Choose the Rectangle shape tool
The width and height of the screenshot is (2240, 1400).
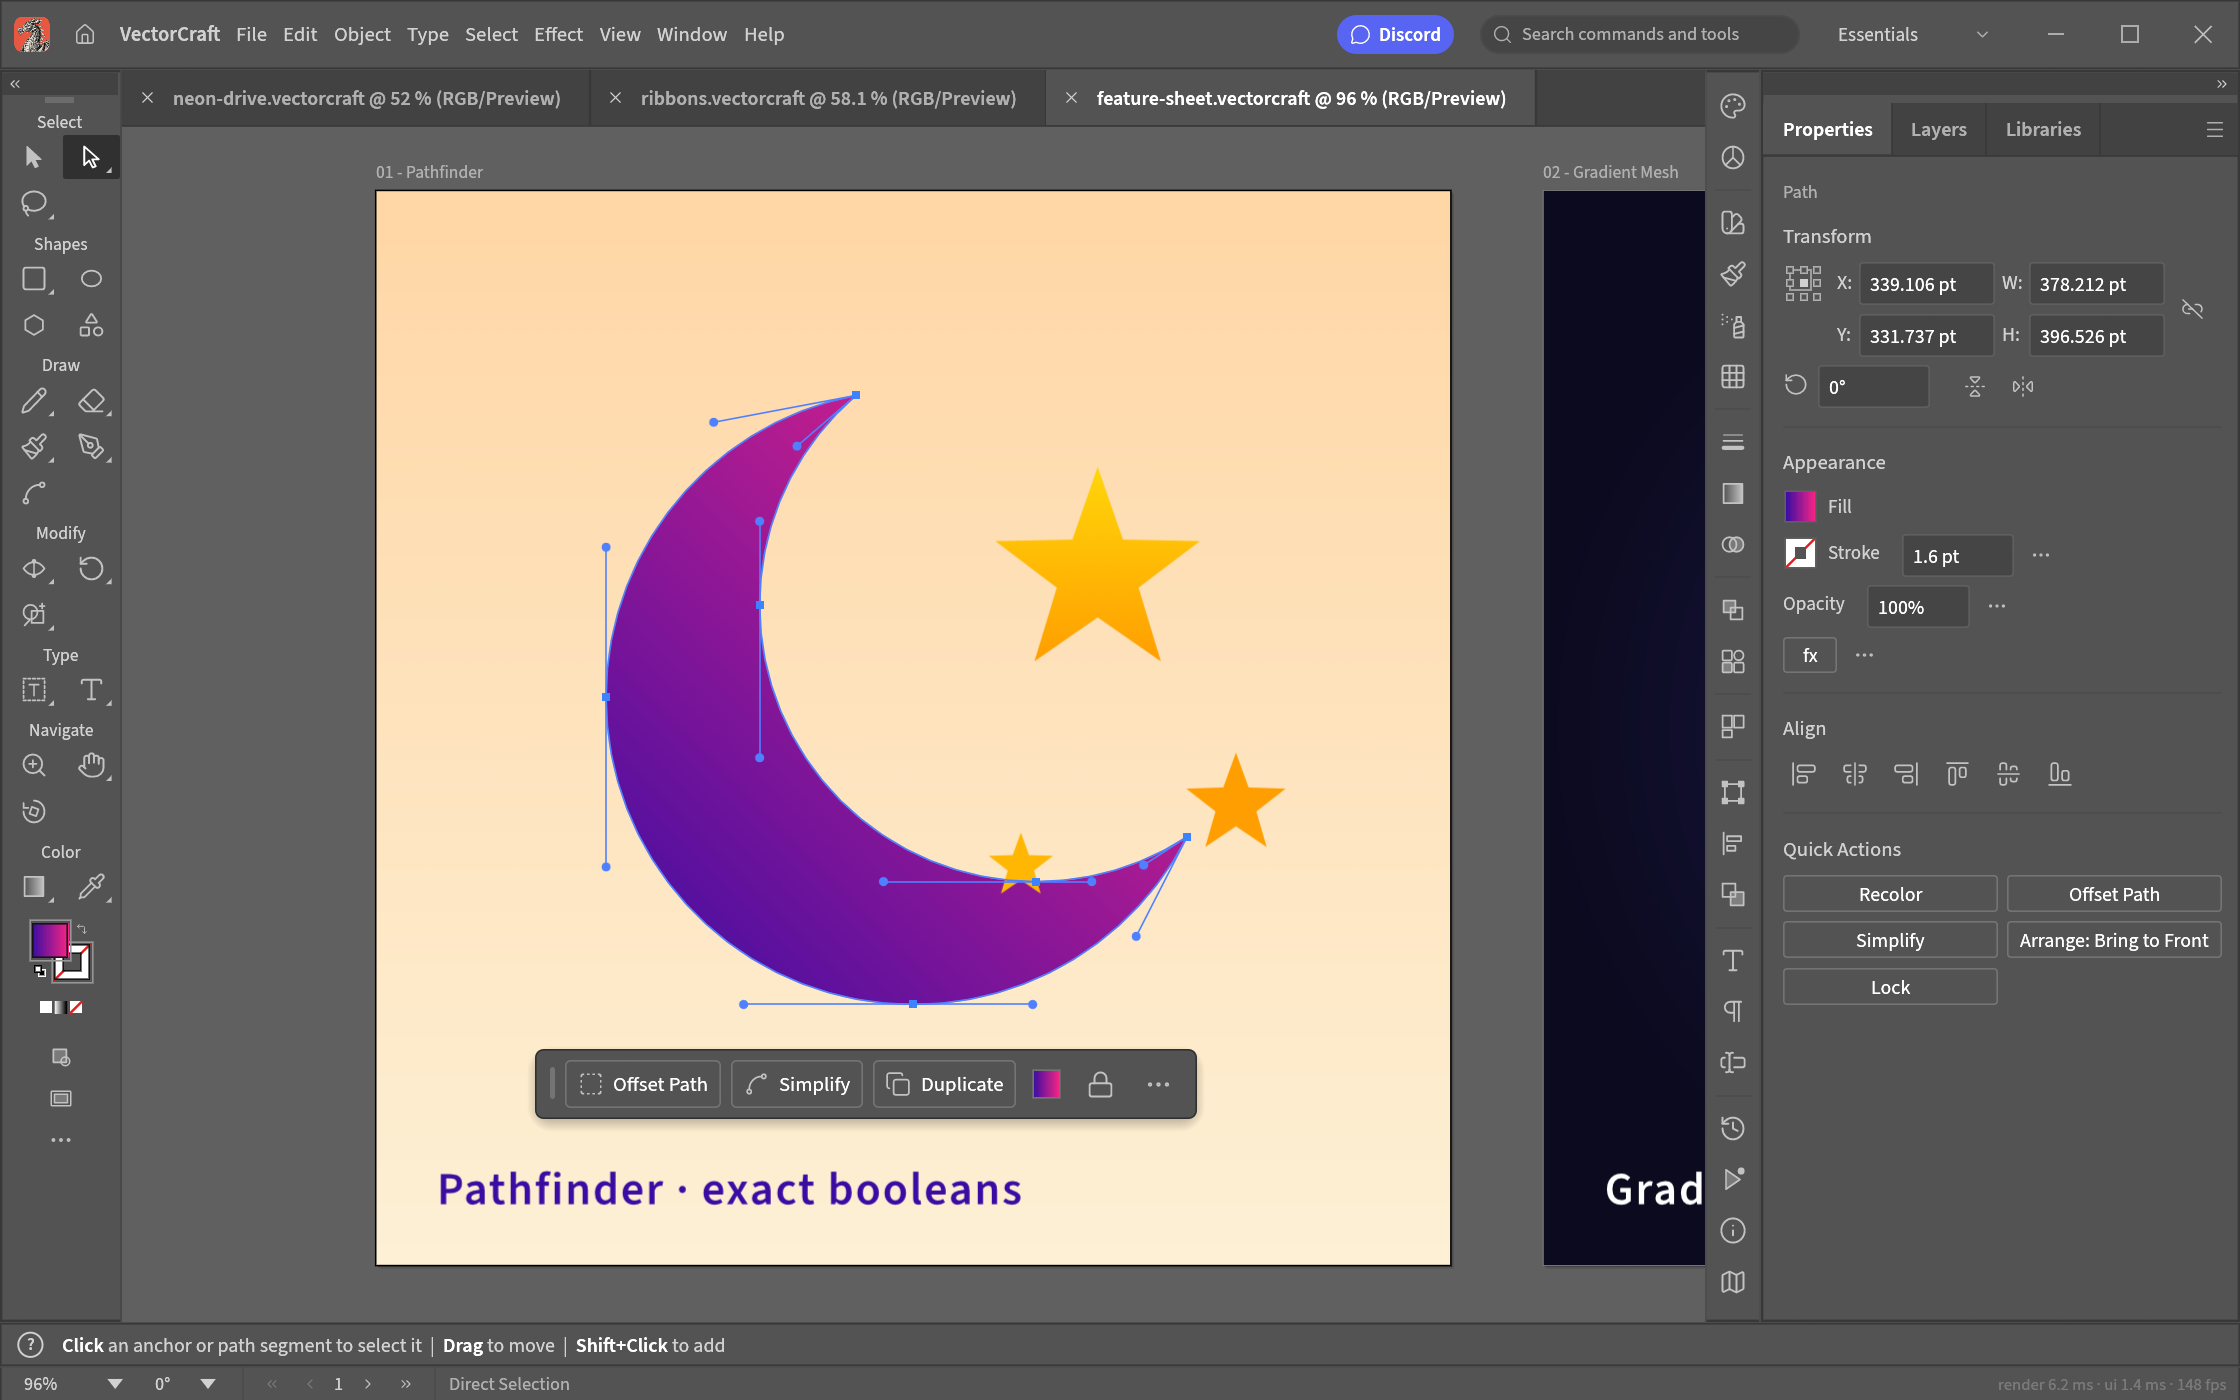click(x=34, y=279)
